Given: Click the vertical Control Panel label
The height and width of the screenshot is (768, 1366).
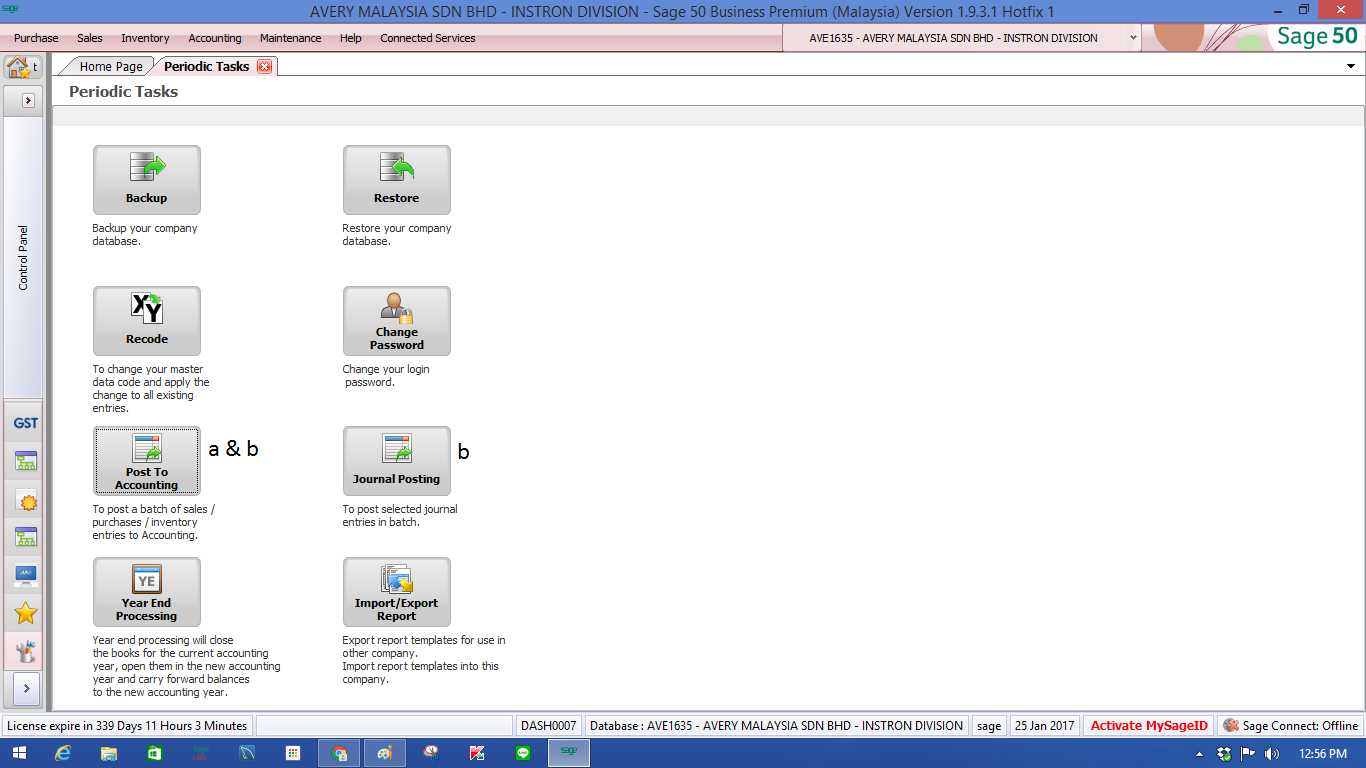Looking at the screenshot, I should pos(23,258).
